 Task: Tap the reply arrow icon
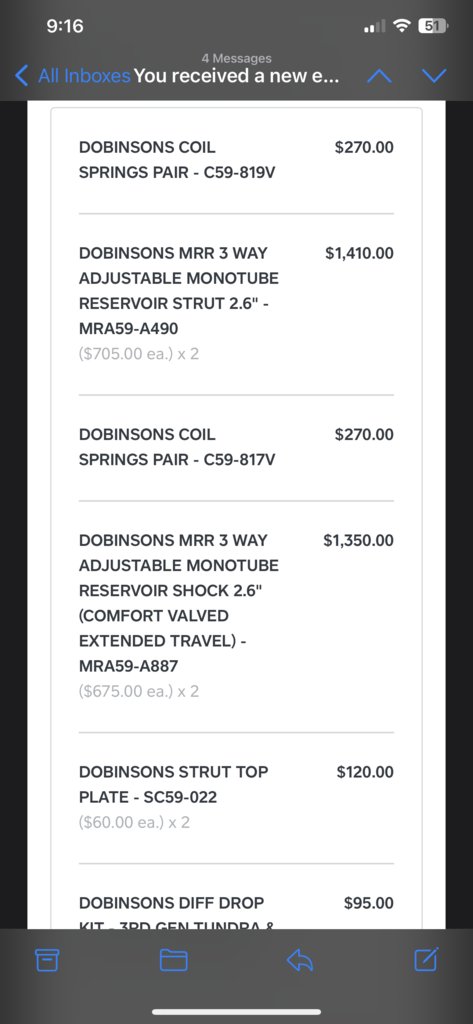click(x=300, y=959)
